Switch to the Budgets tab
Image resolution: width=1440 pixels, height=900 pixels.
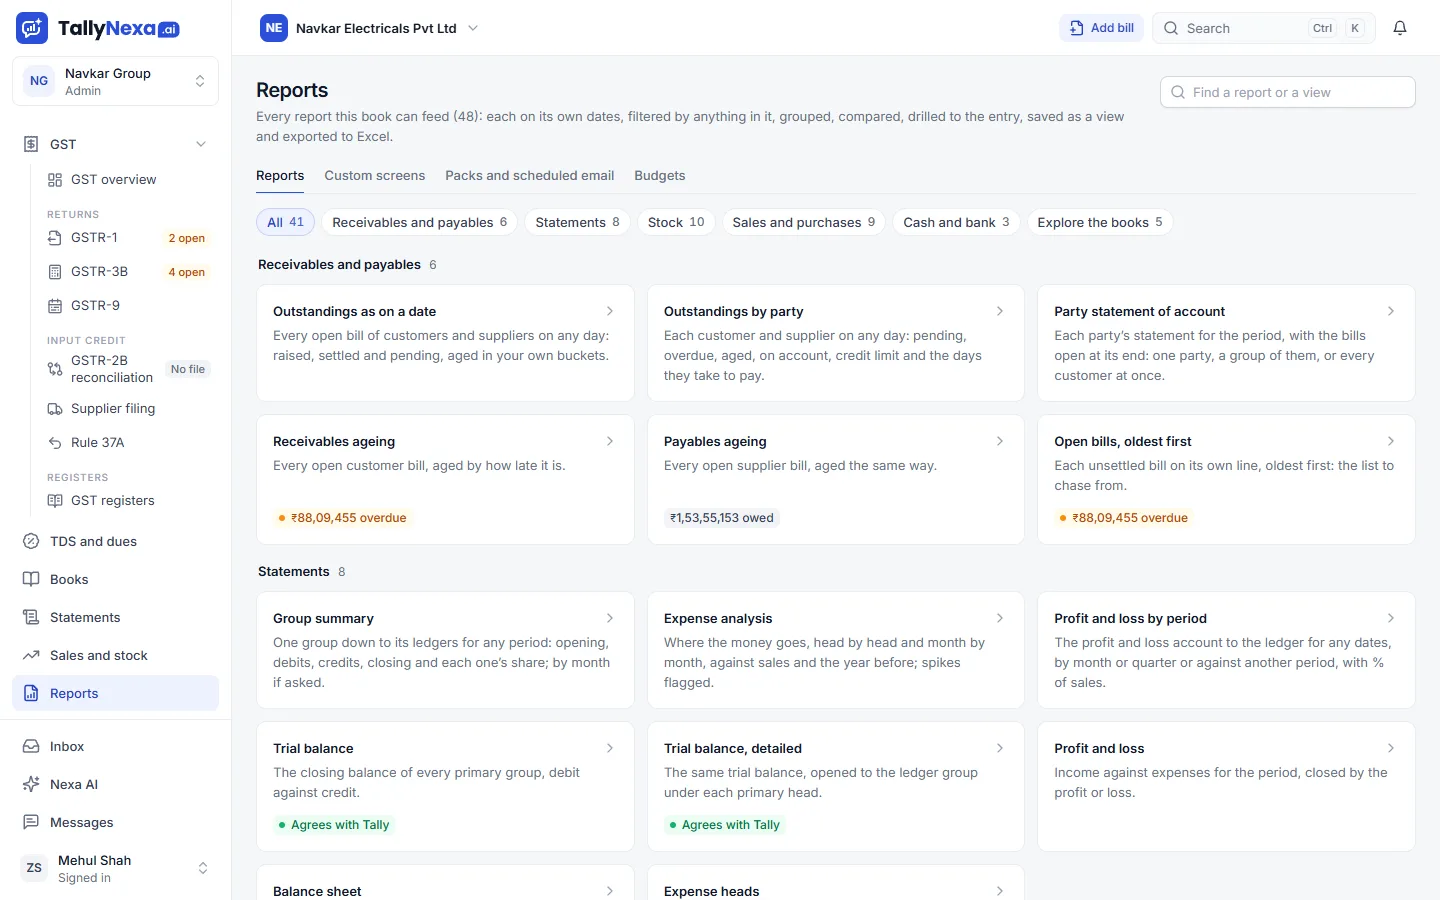[x=660, y=176]
